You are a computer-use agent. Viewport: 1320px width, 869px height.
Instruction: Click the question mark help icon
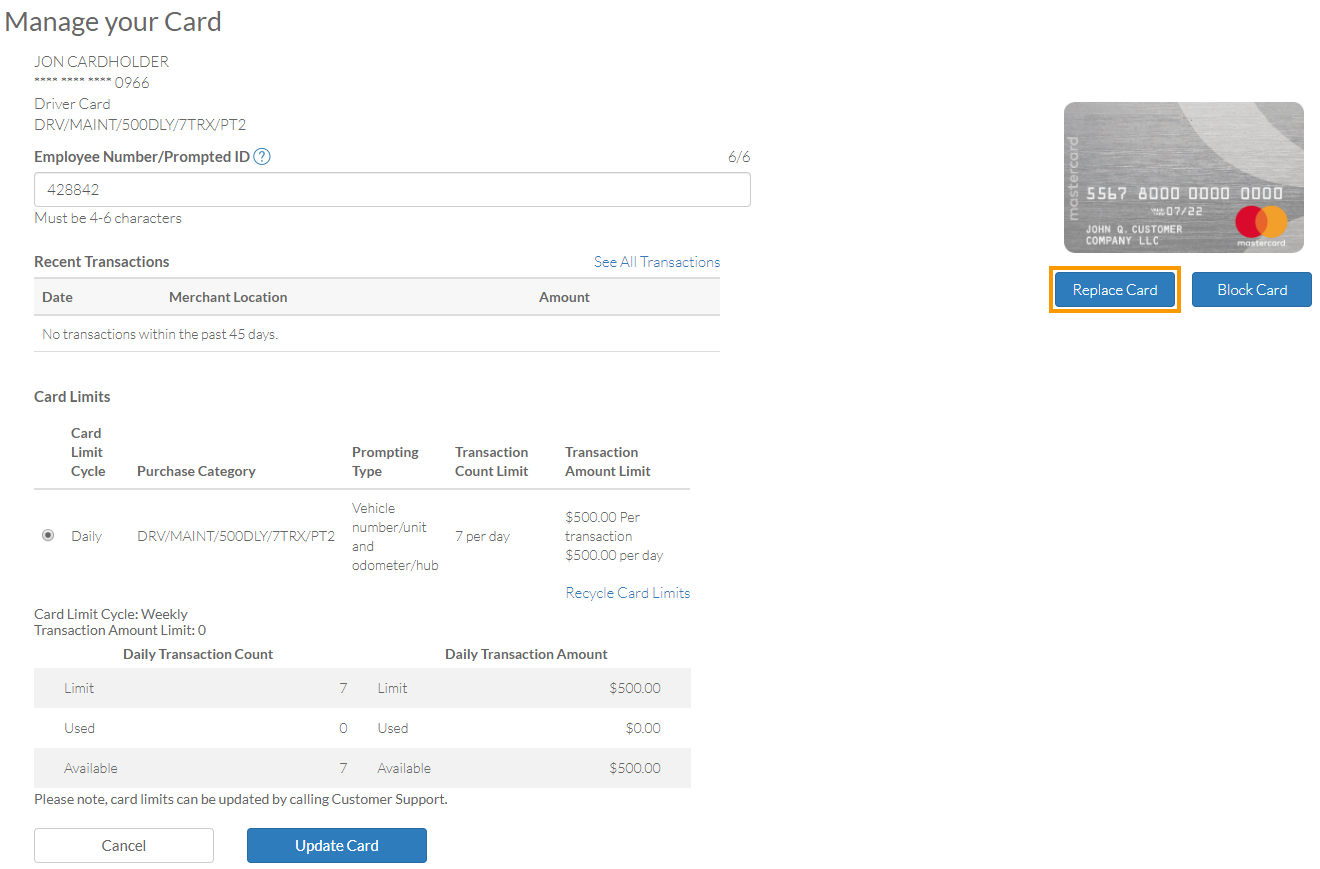click(261, 156)
